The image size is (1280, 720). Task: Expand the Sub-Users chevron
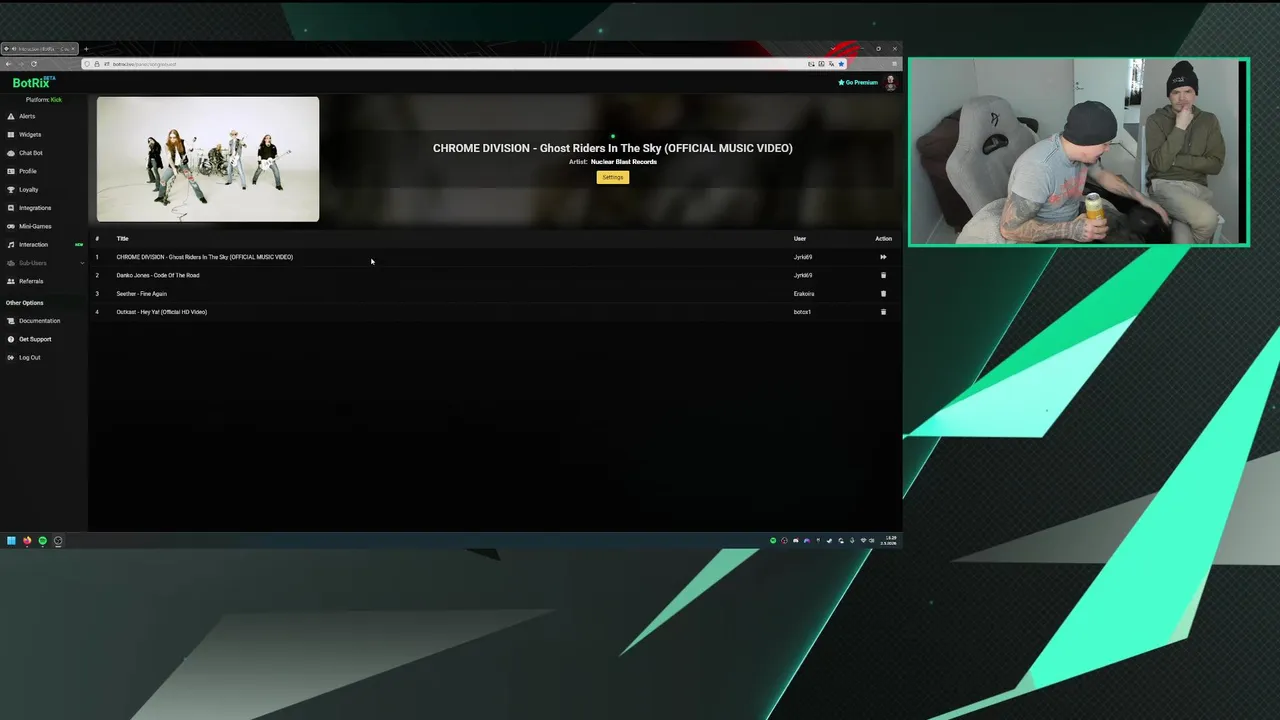click(x=82, y=263)
